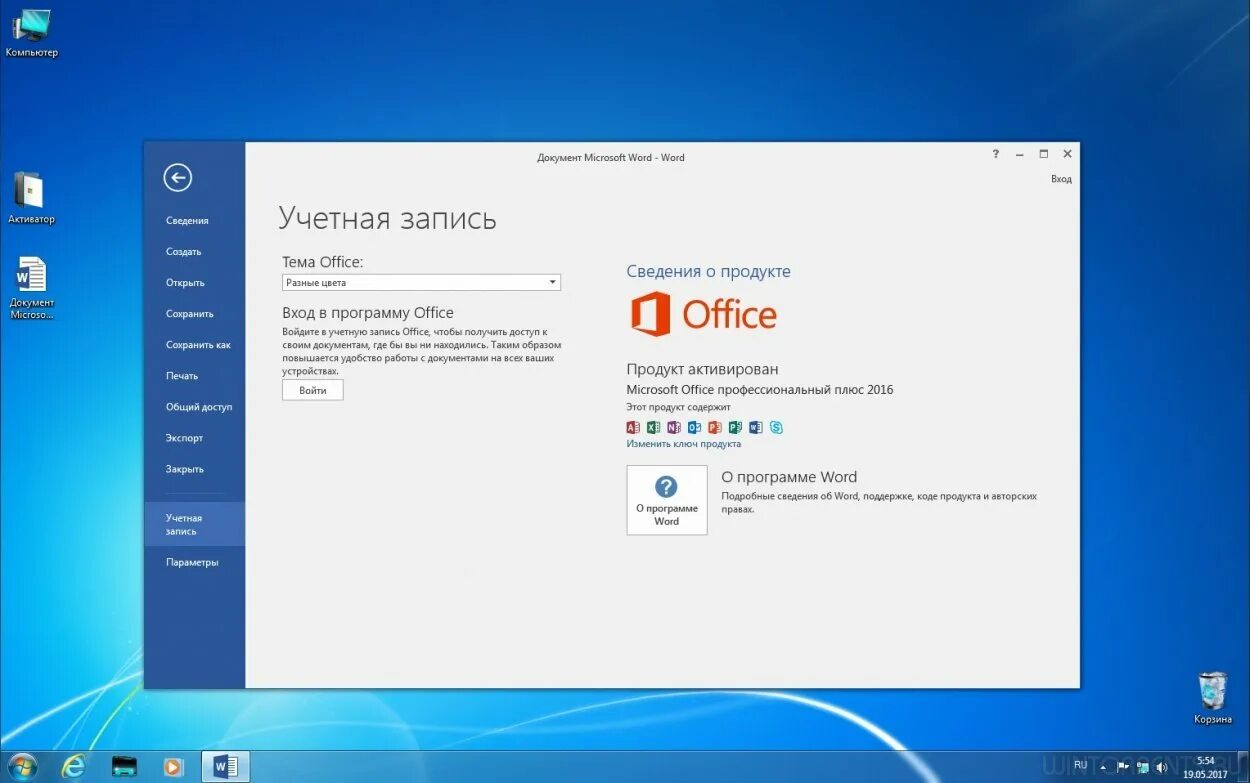The width and height of the screenshot is (1250, 783).
Task: Open the Windows Start menu
Action: pyautogui.click(x=21, y=767)
